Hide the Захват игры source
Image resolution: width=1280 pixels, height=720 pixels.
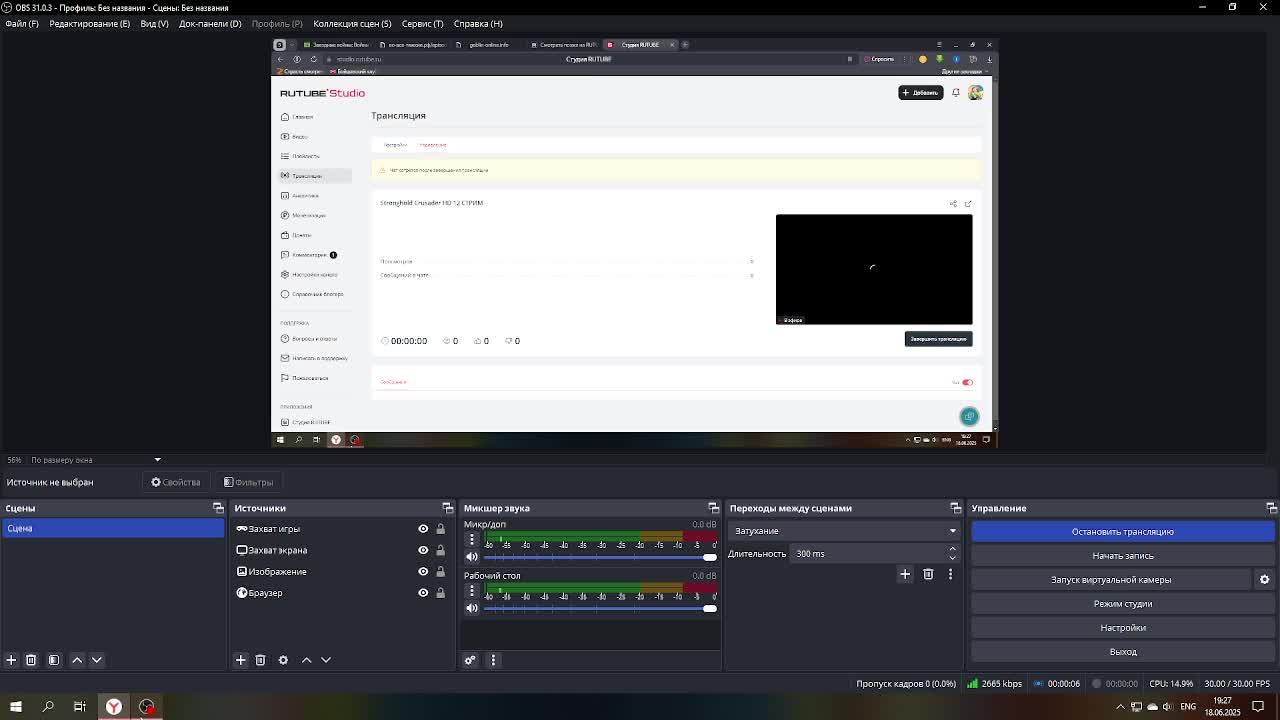[423, 529]
